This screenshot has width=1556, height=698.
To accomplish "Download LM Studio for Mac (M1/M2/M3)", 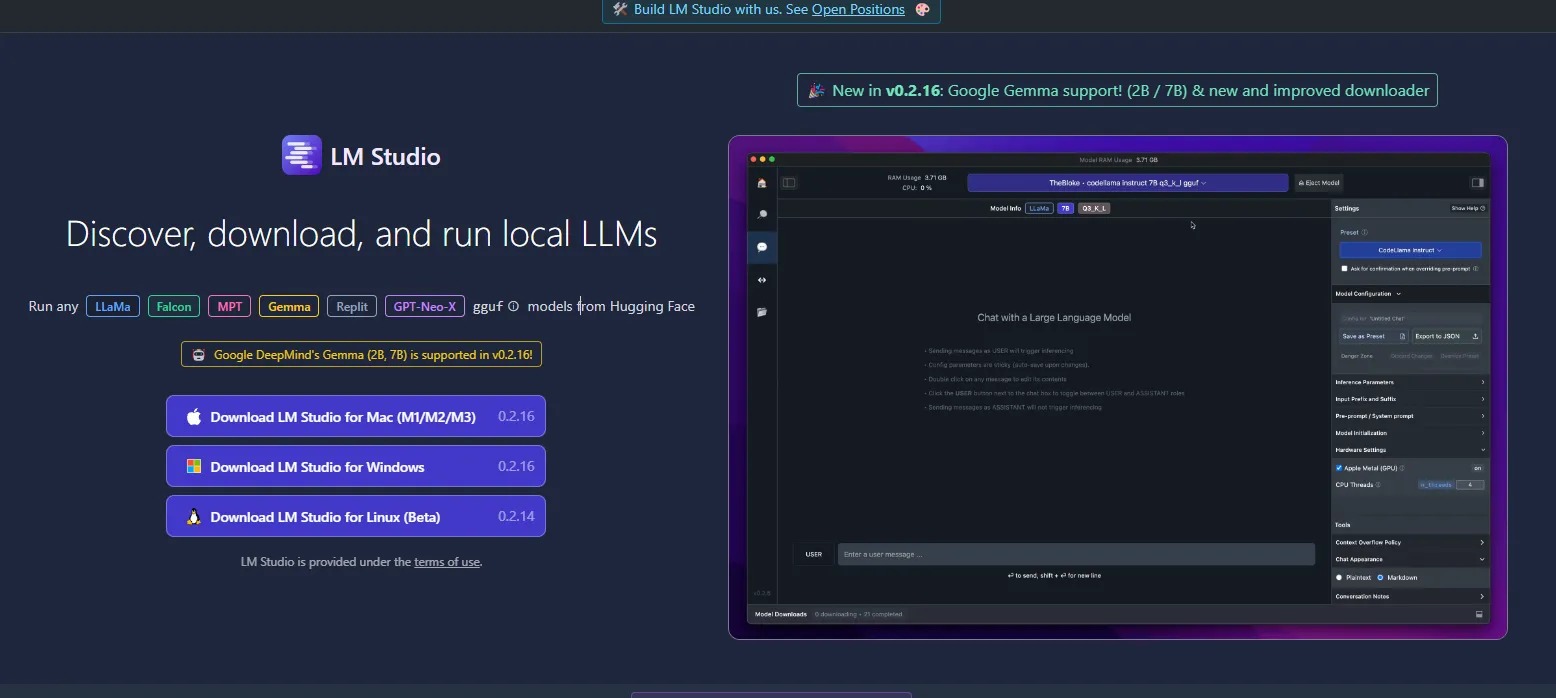I will [356, 416].
